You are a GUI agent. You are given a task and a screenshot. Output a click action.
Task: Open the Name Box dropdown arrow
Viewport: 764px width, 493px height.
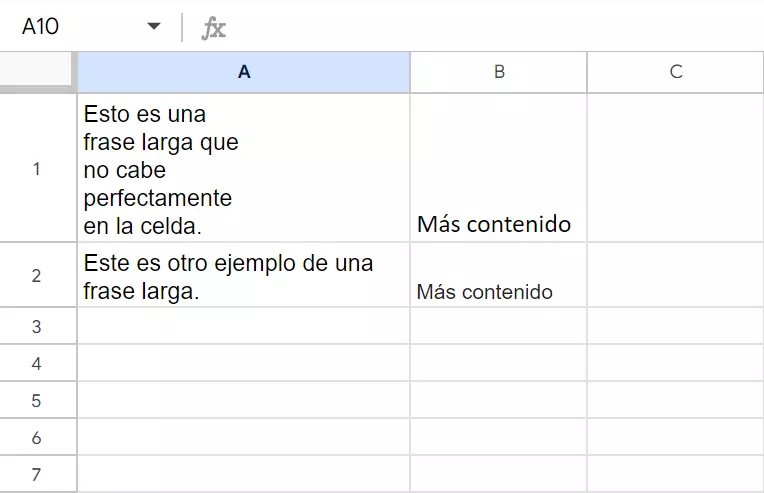click(154, 27)
